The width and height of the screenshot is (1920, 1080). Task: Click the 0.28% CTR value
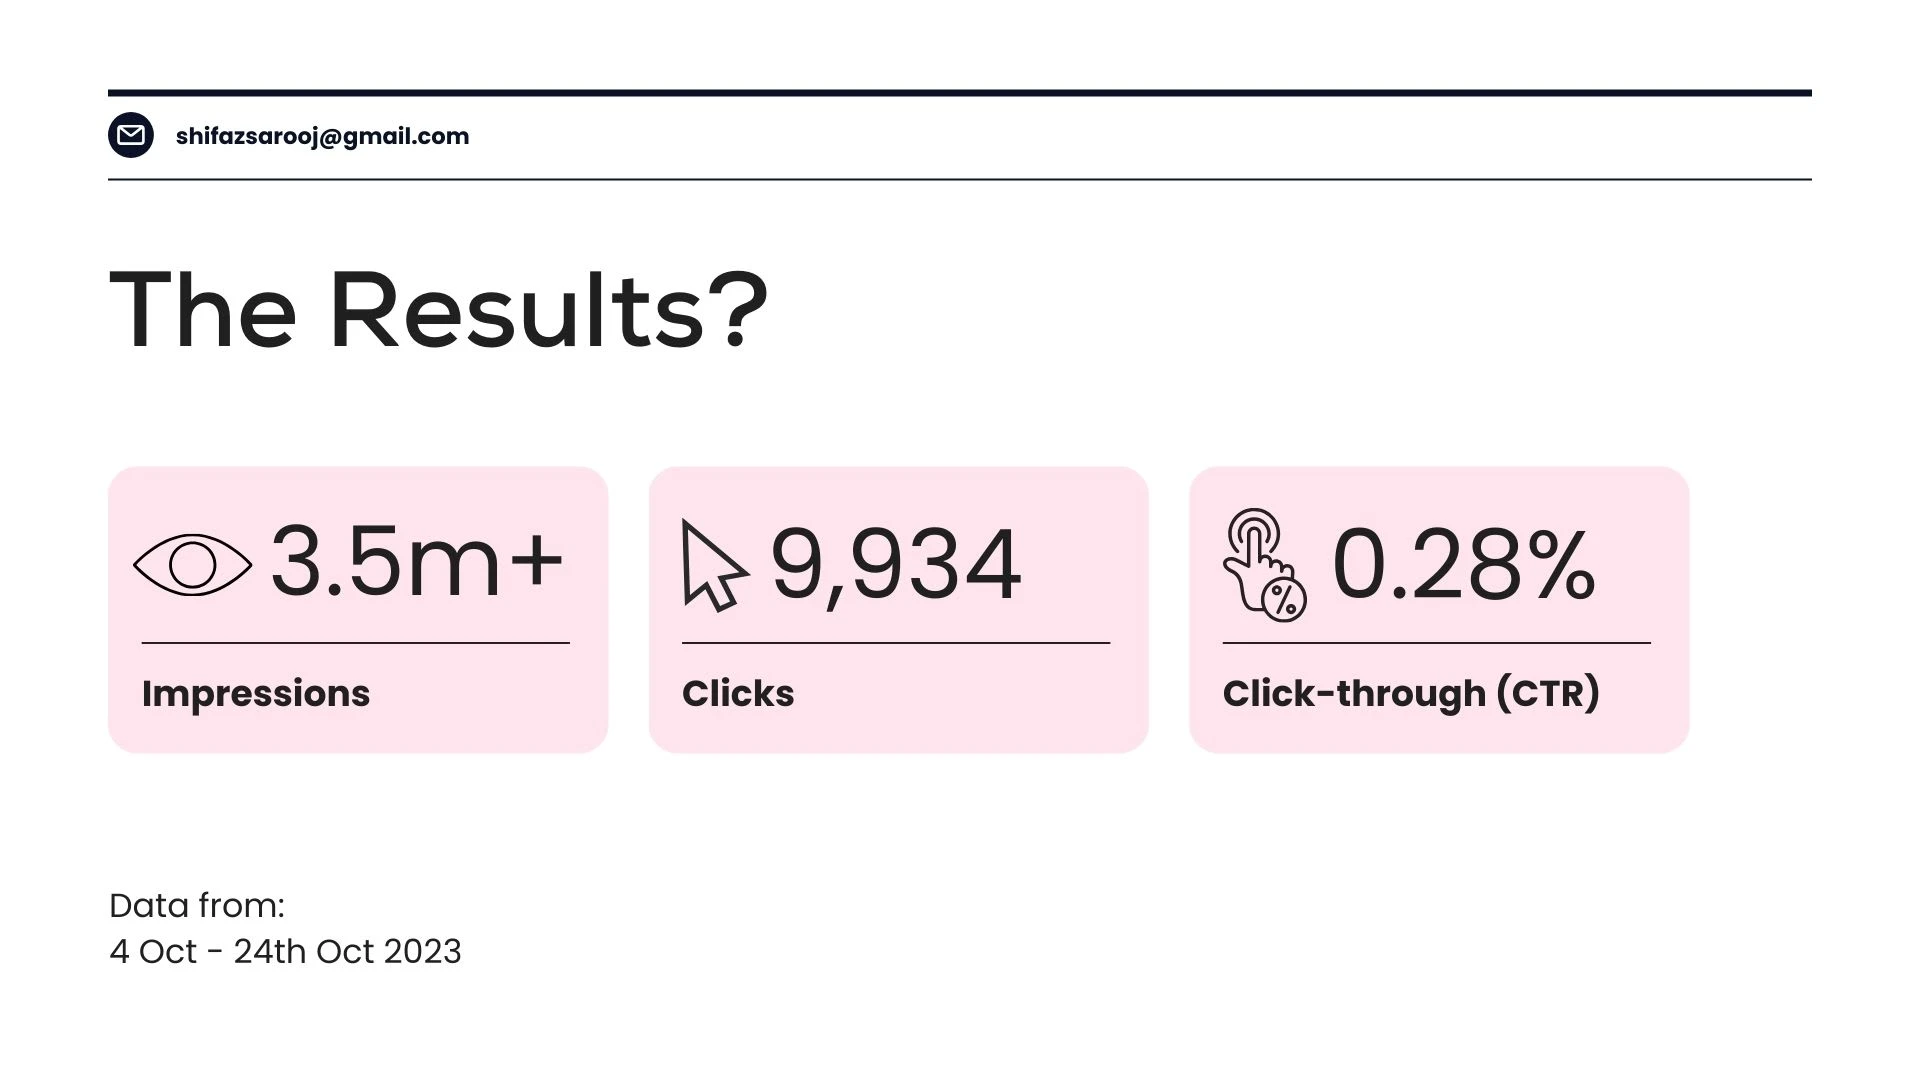(1463, 565)
